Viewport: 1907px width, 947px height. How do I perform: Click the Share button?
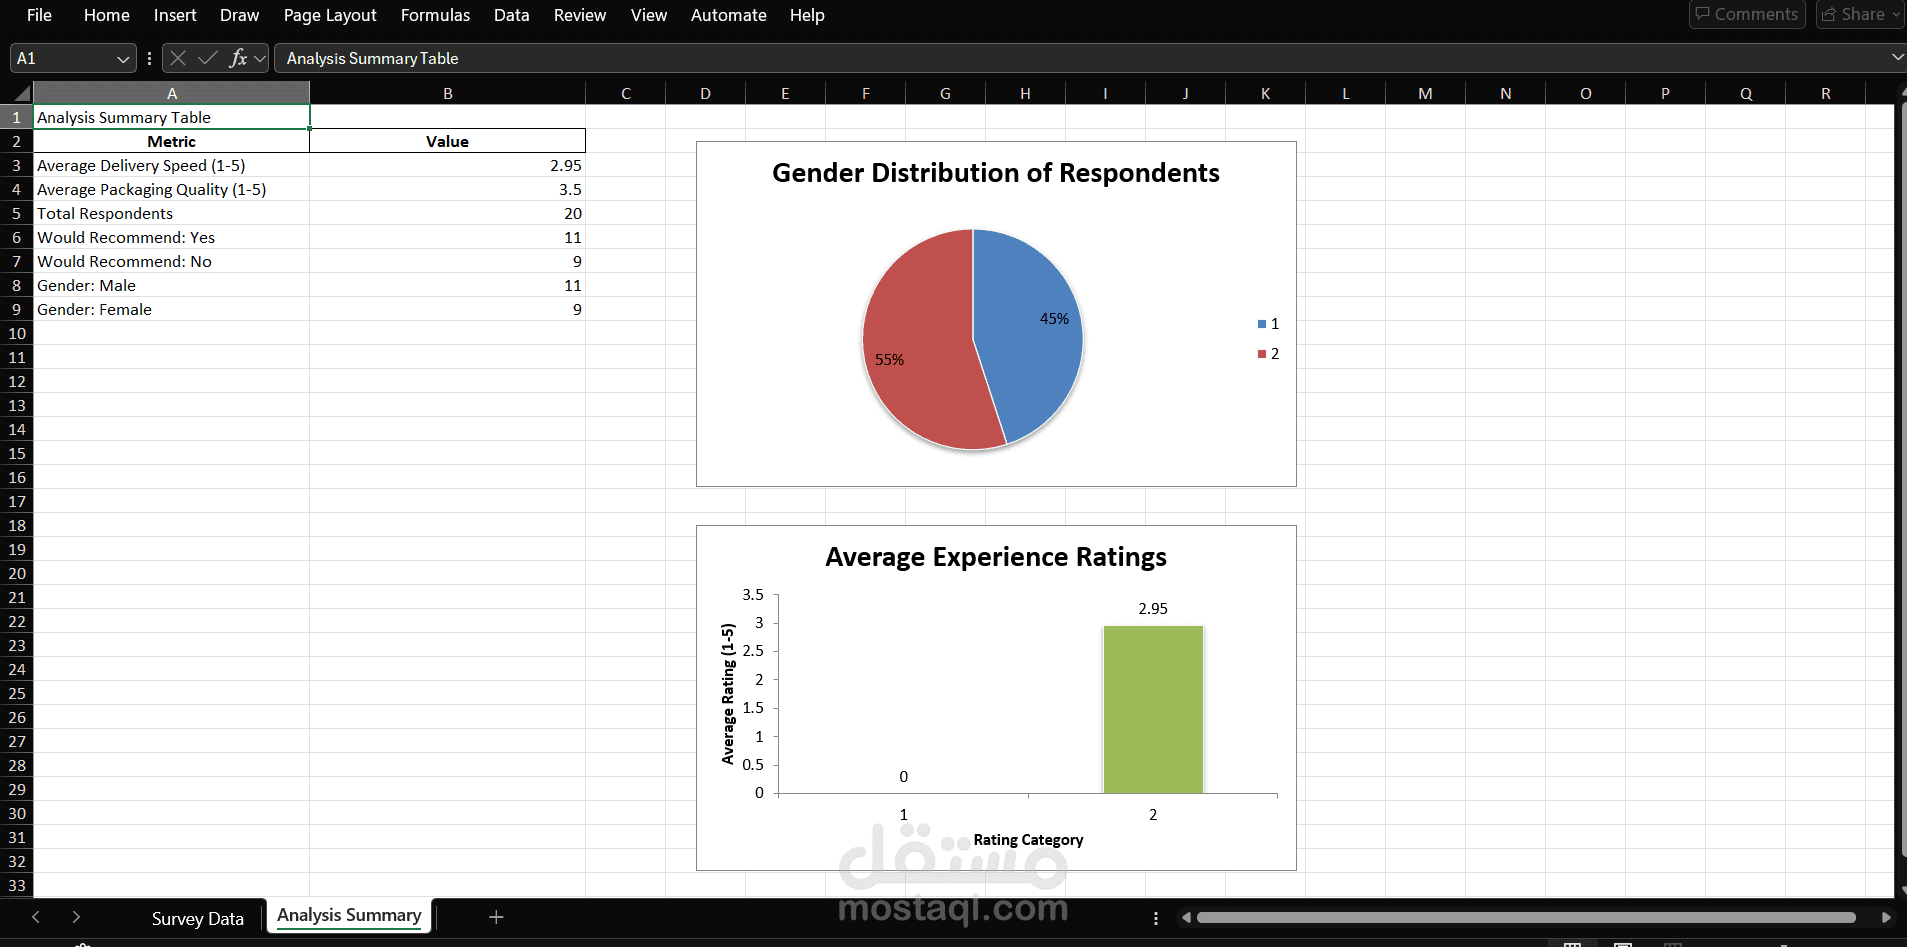[1854, 14]
